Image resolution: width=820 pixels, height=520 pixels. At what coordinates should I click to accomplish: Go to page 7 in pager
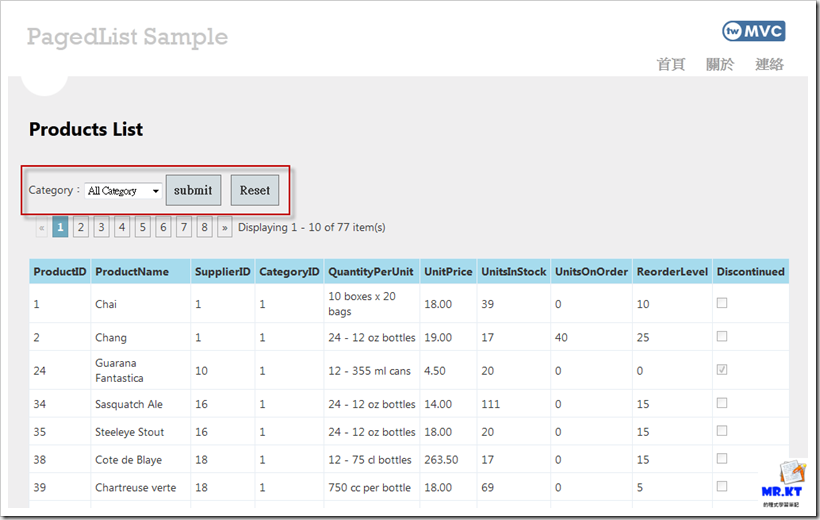[184, 228]
